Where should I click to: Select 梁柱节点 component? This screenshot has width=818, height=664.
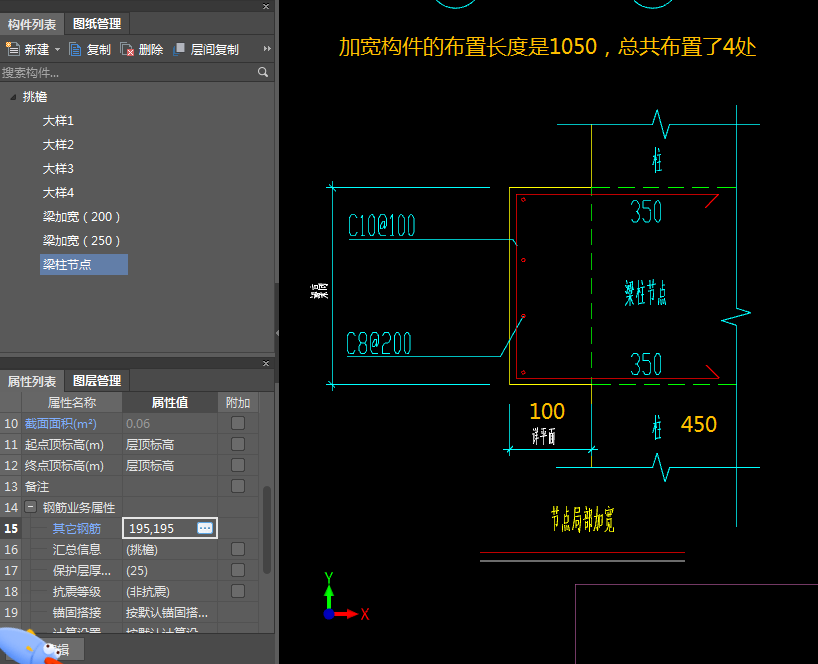tap(83, 264)
